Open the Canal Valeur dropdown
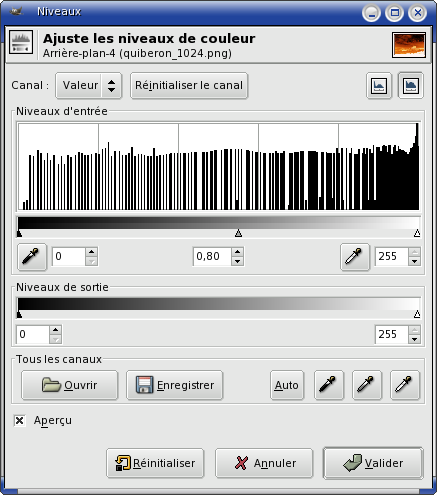The height and width of the screenshot is (495, 437). coord(88,85)
